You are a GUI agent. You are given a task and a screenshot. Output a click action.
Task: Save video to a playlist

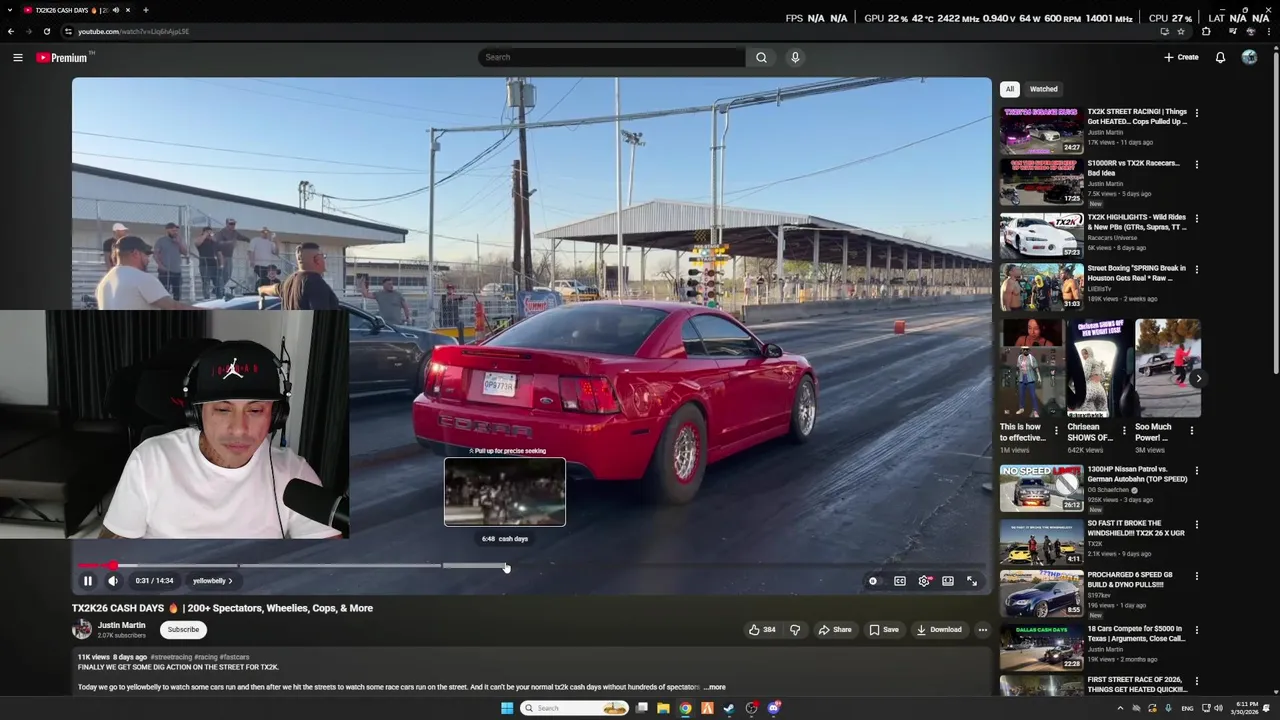884,630
